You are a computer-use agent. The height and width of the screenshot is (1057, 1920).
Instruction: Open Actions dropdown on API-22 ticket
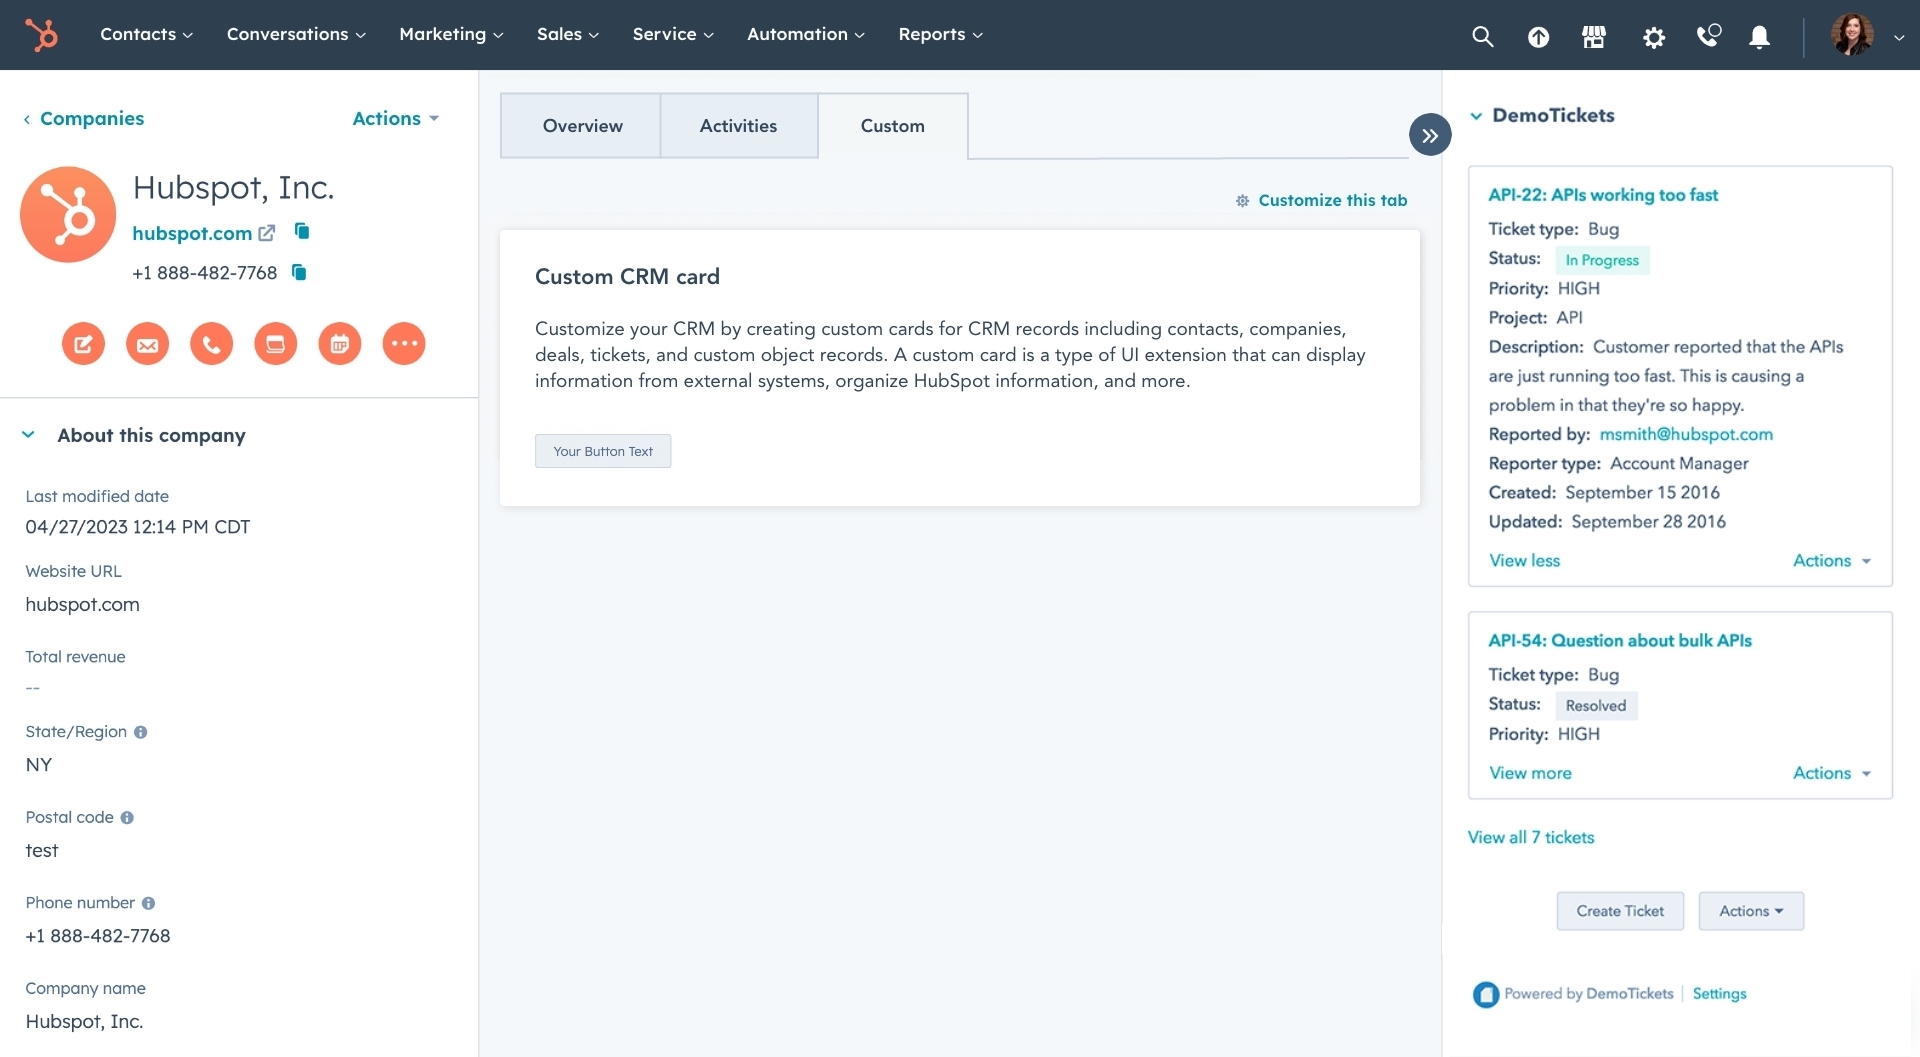[1832, 561]
